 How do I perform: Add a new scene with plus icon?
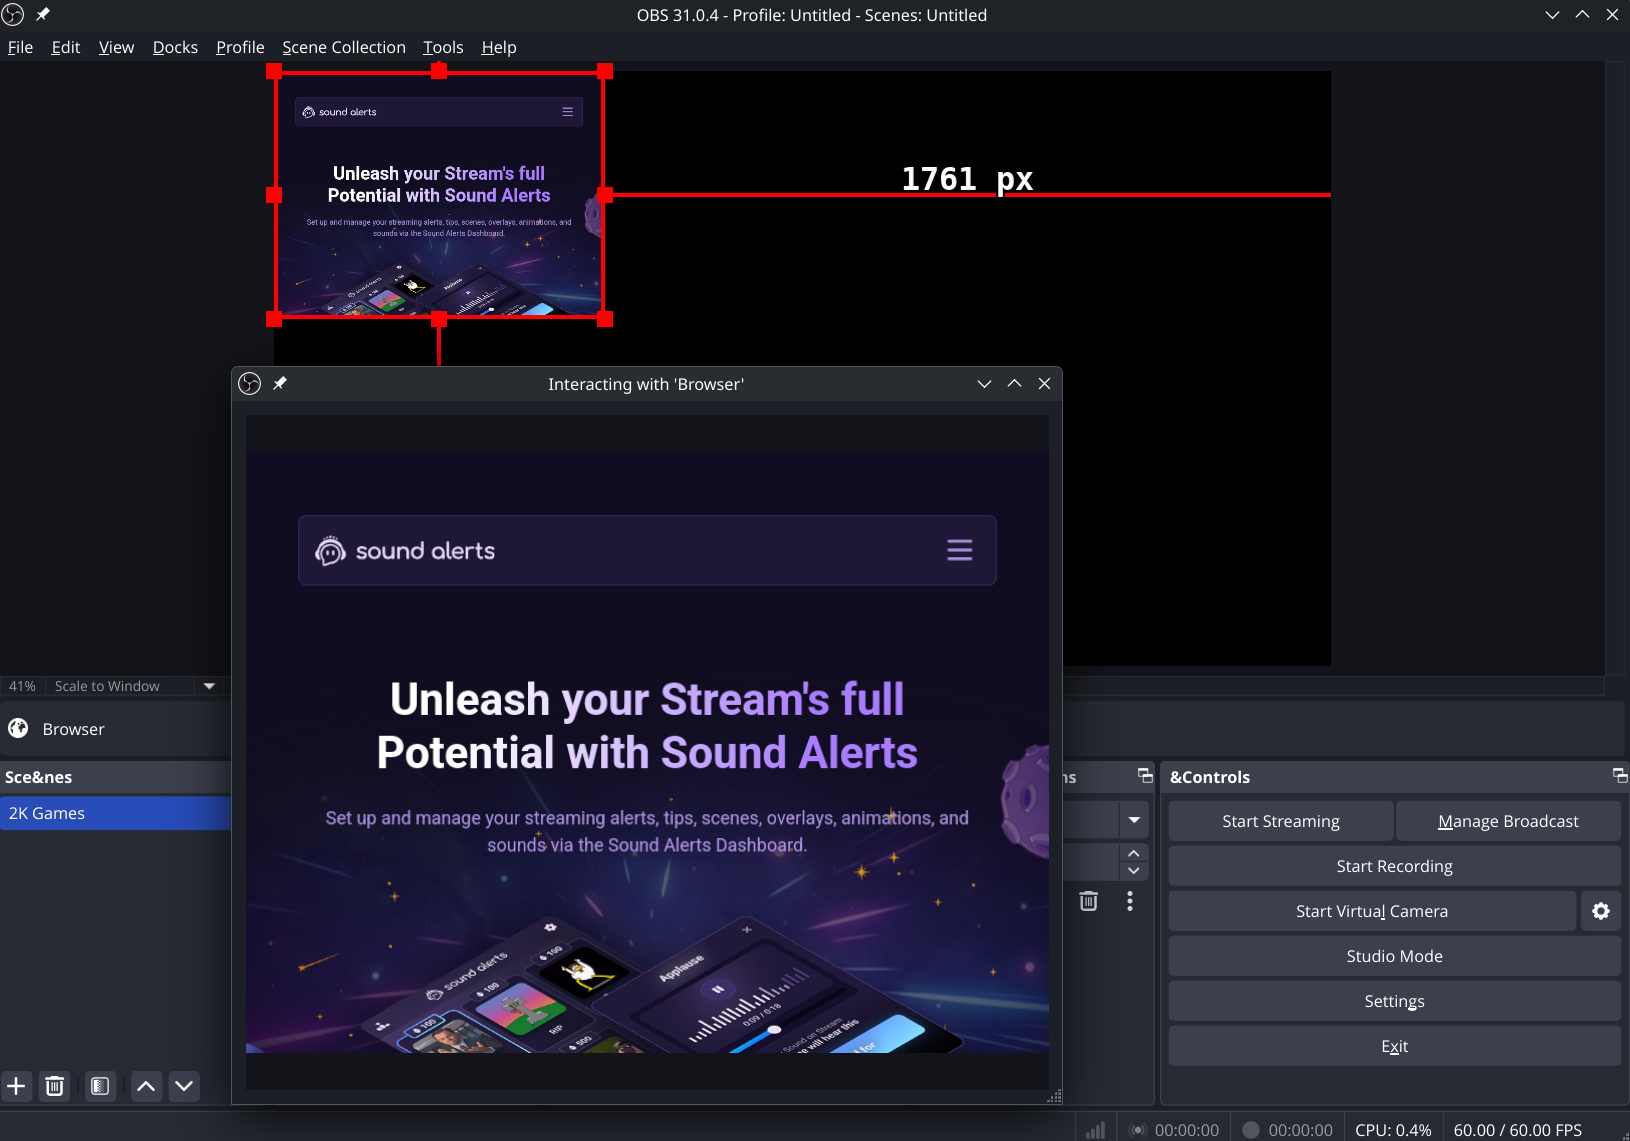point(16,1086)
